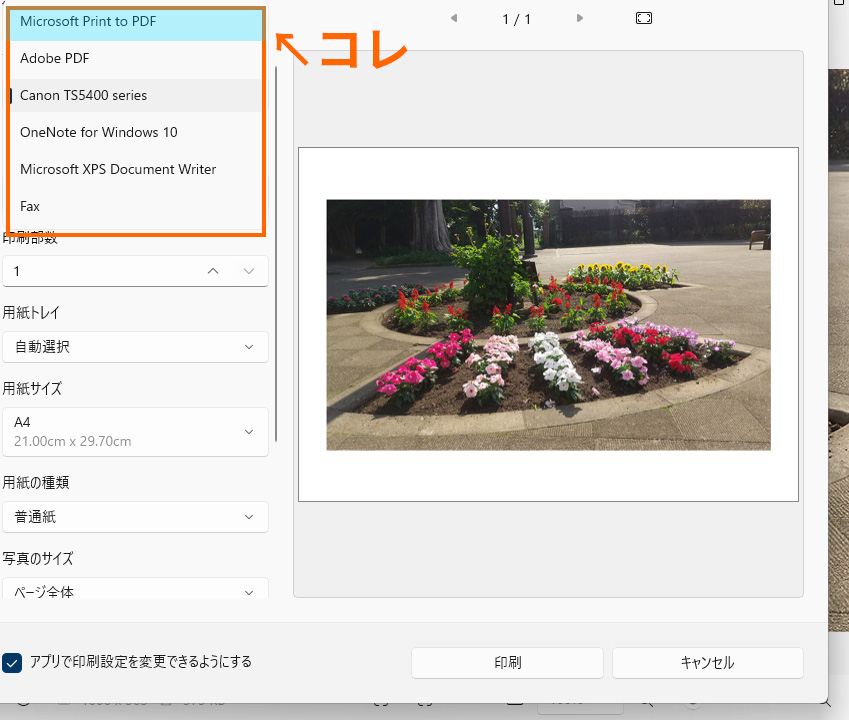The image size is (849, 720).
Task: Uncheck アプリで印刷設定を変更できるようにする checkbox
Action: 13,662
